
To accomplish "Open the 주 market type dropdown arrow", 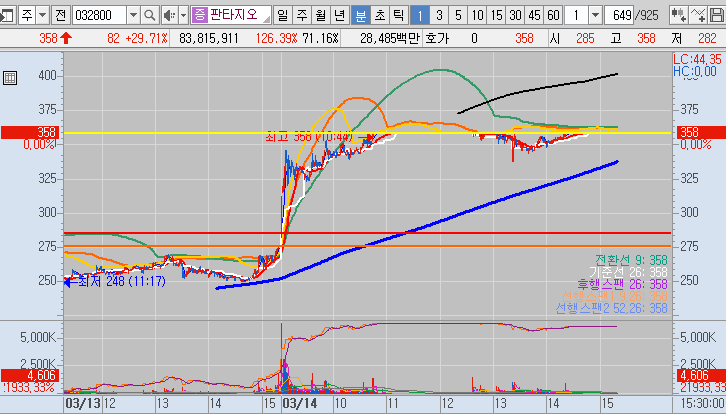I will point(43,16).
